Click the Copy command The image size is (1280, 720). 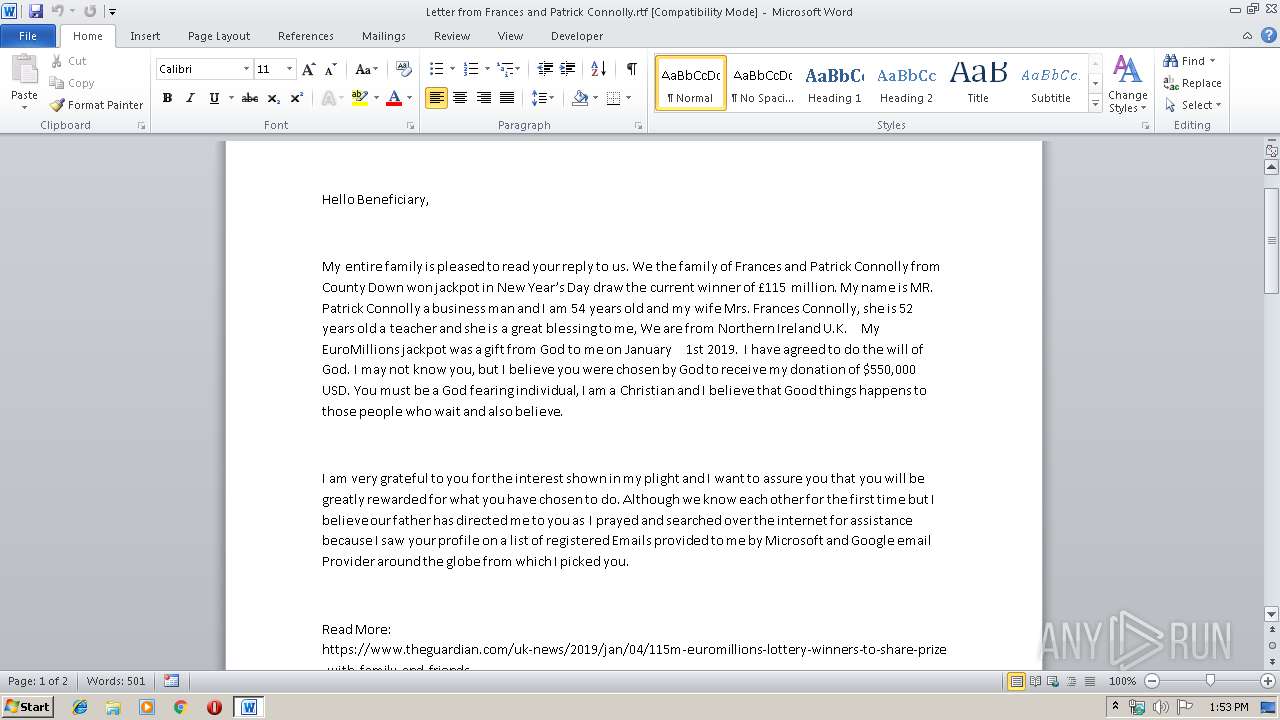coord(72,83)
